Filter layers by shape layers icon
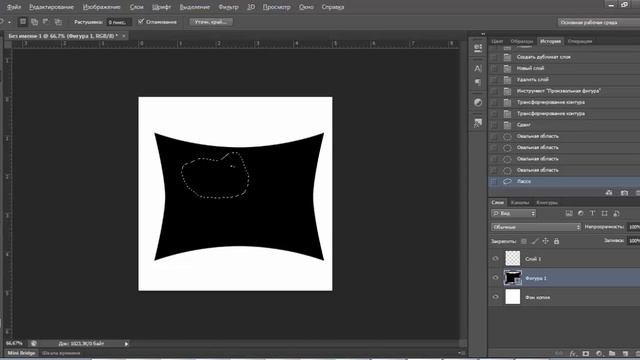Viewport: 640px width, 360px height. (x=604, y=213)
